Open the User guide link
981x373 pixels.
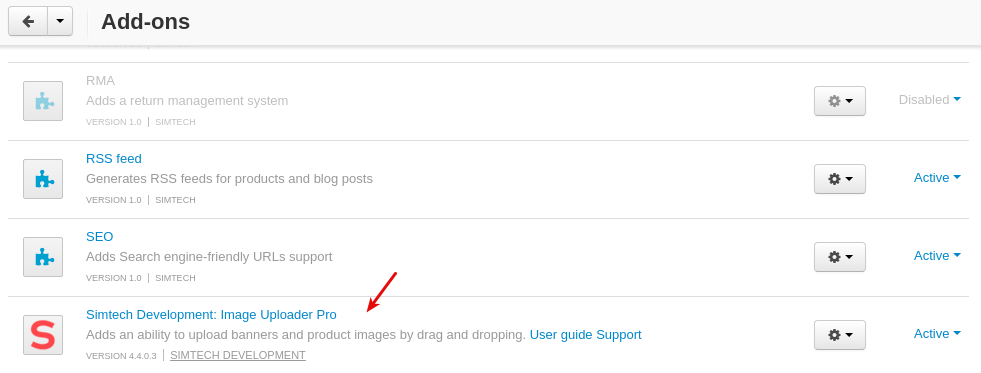click(561, 335)
